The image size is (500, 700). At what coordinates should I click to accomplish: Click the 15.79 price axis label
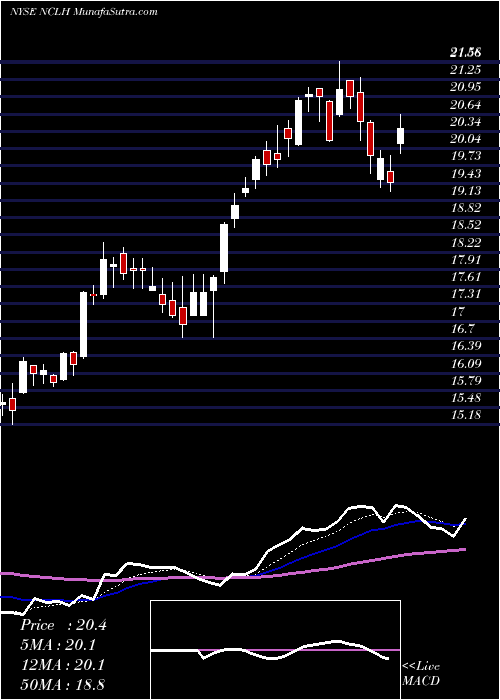(466, 381)
